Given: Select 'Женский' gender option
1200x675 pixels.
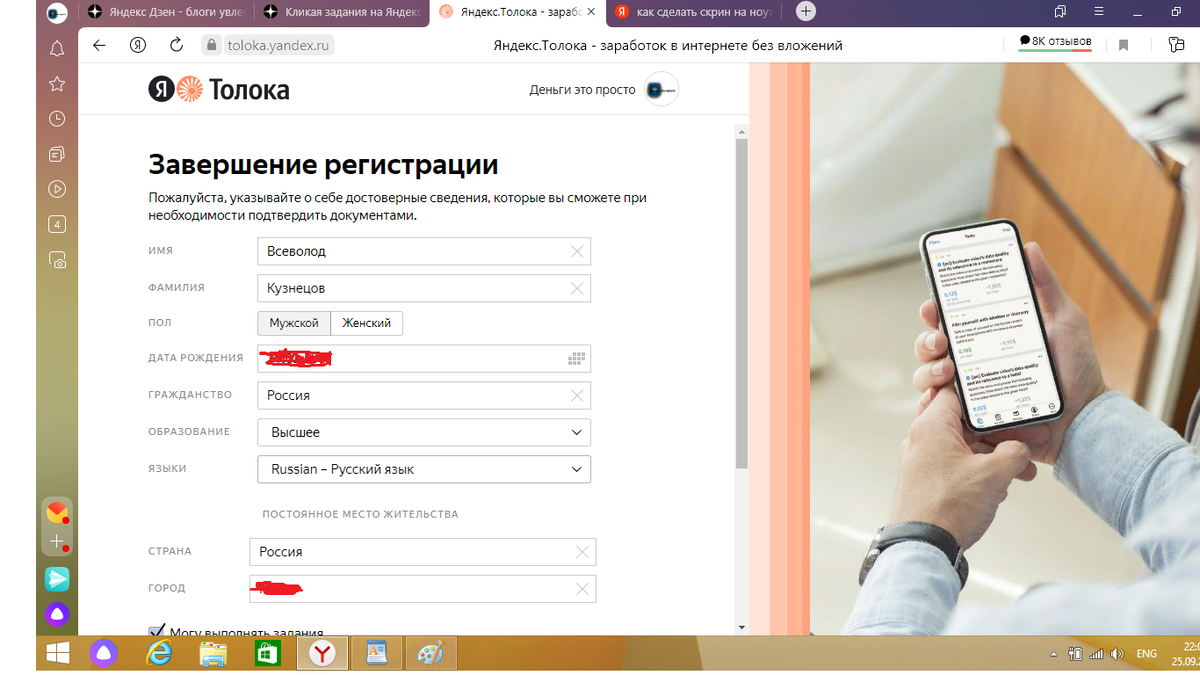Looking at the screenshot, I should (369, 323).
